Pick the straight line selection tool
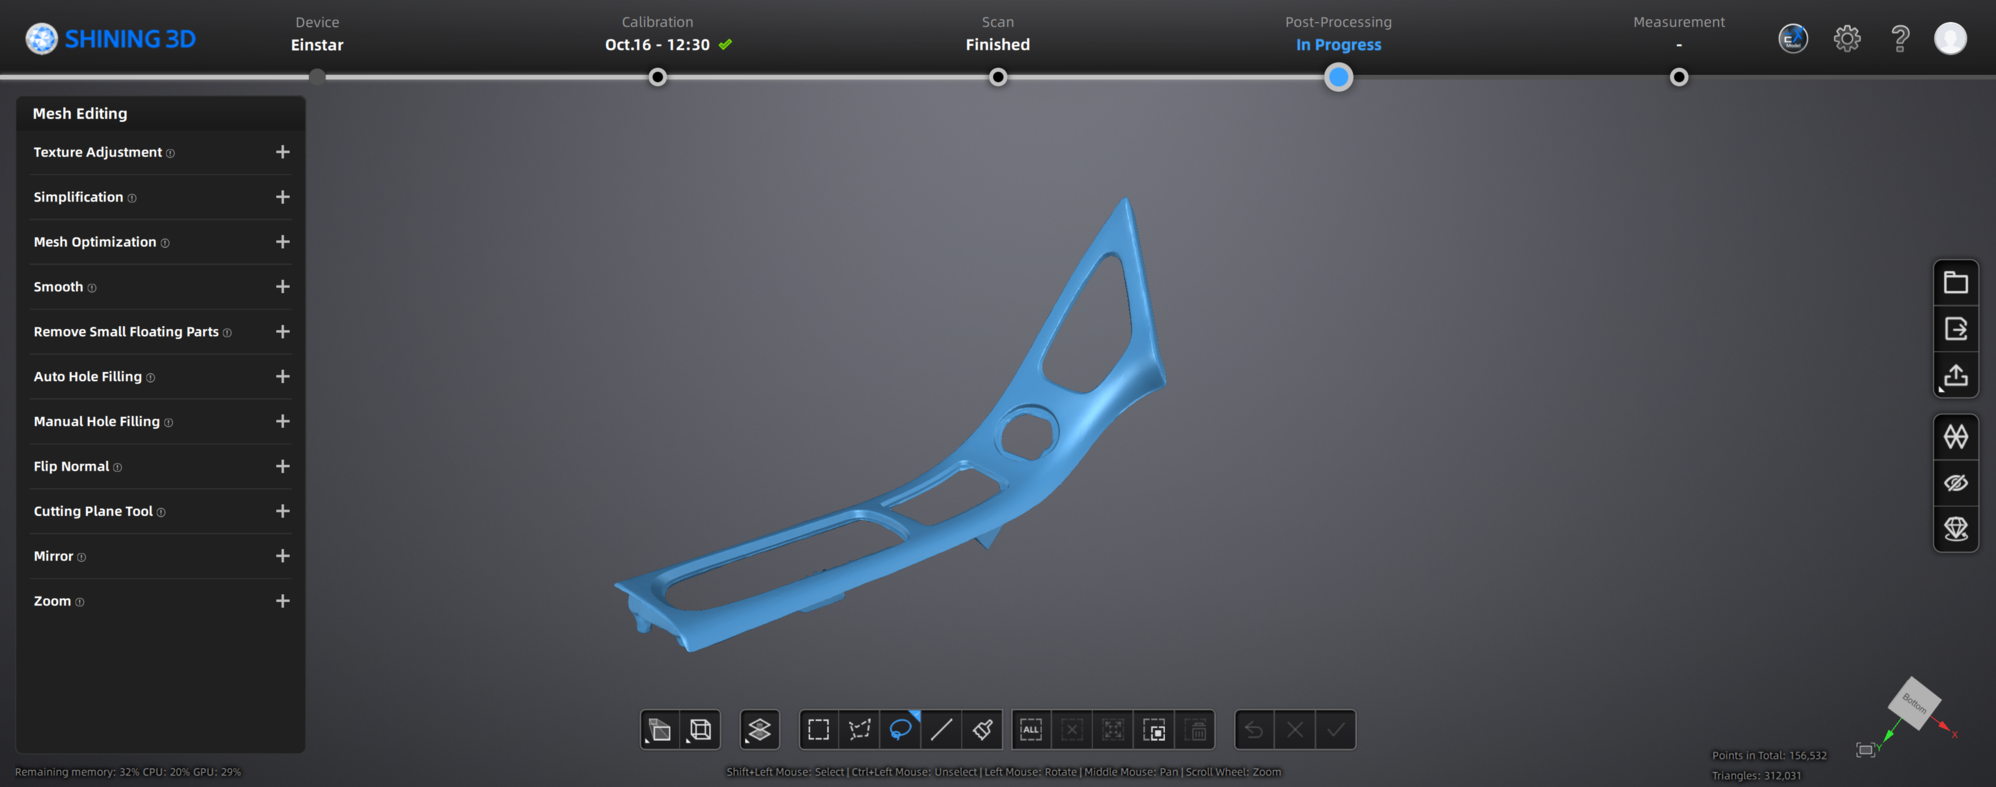The height and width of the screenshot is (787, 1996). pos(941,730)
